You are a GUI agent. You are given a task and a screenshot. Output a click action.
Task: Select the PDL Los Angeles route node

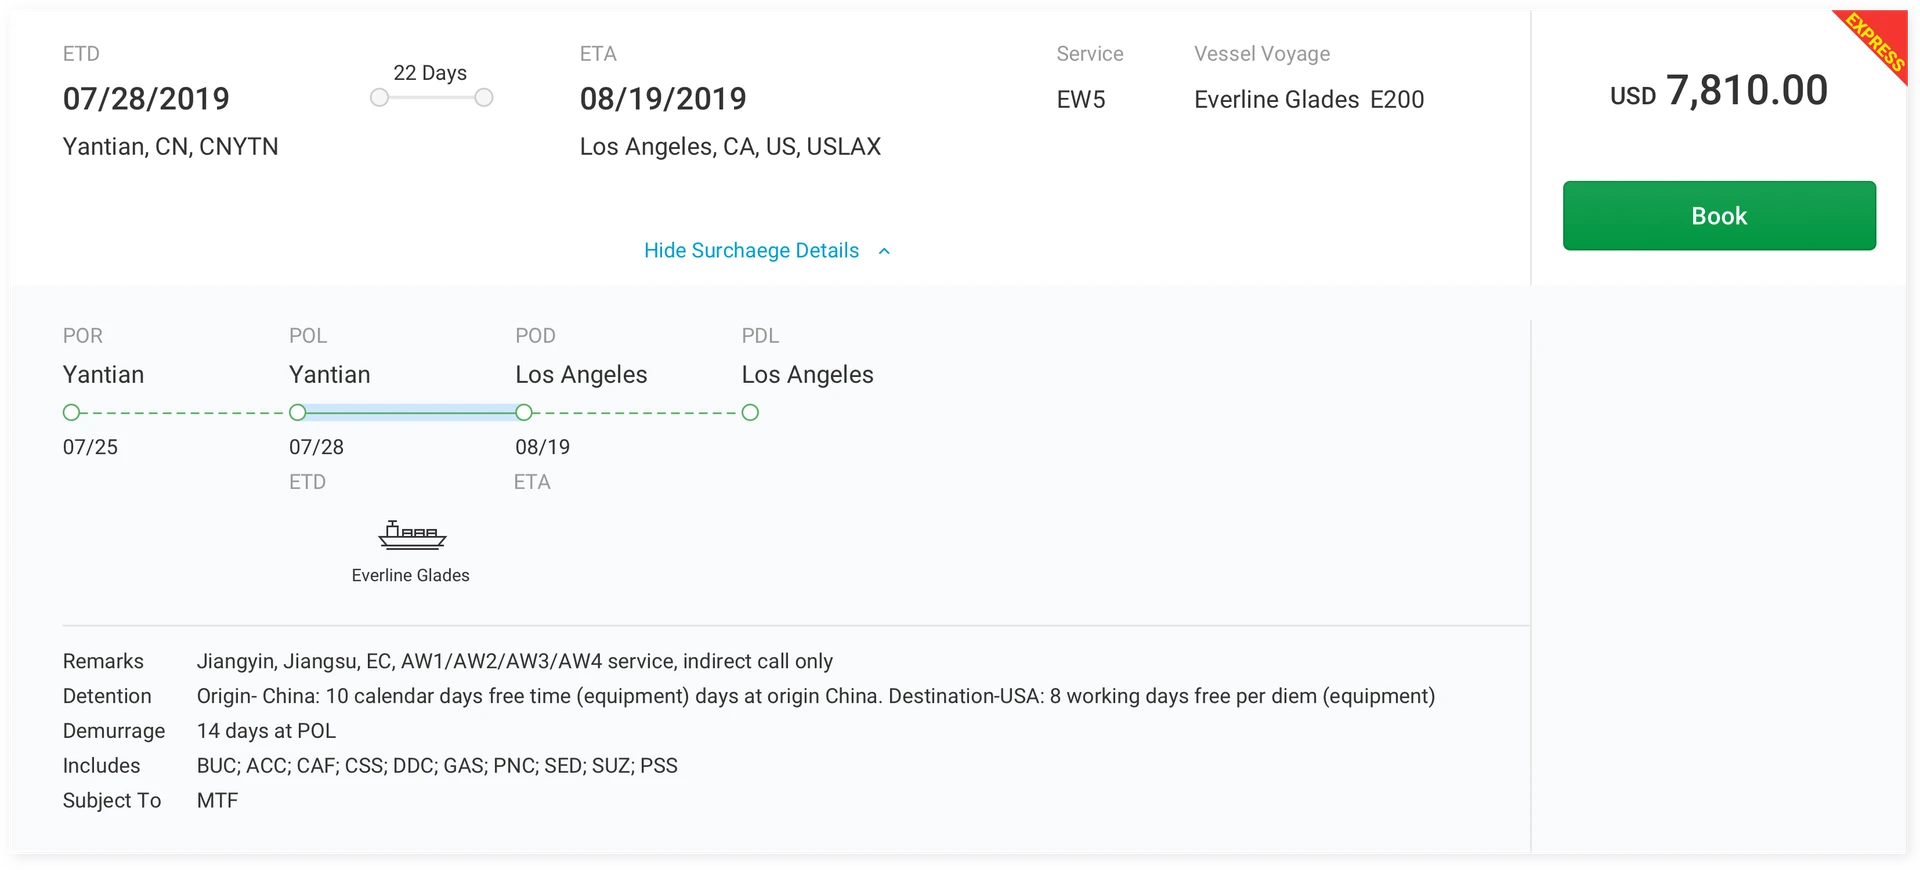point(750,413)
